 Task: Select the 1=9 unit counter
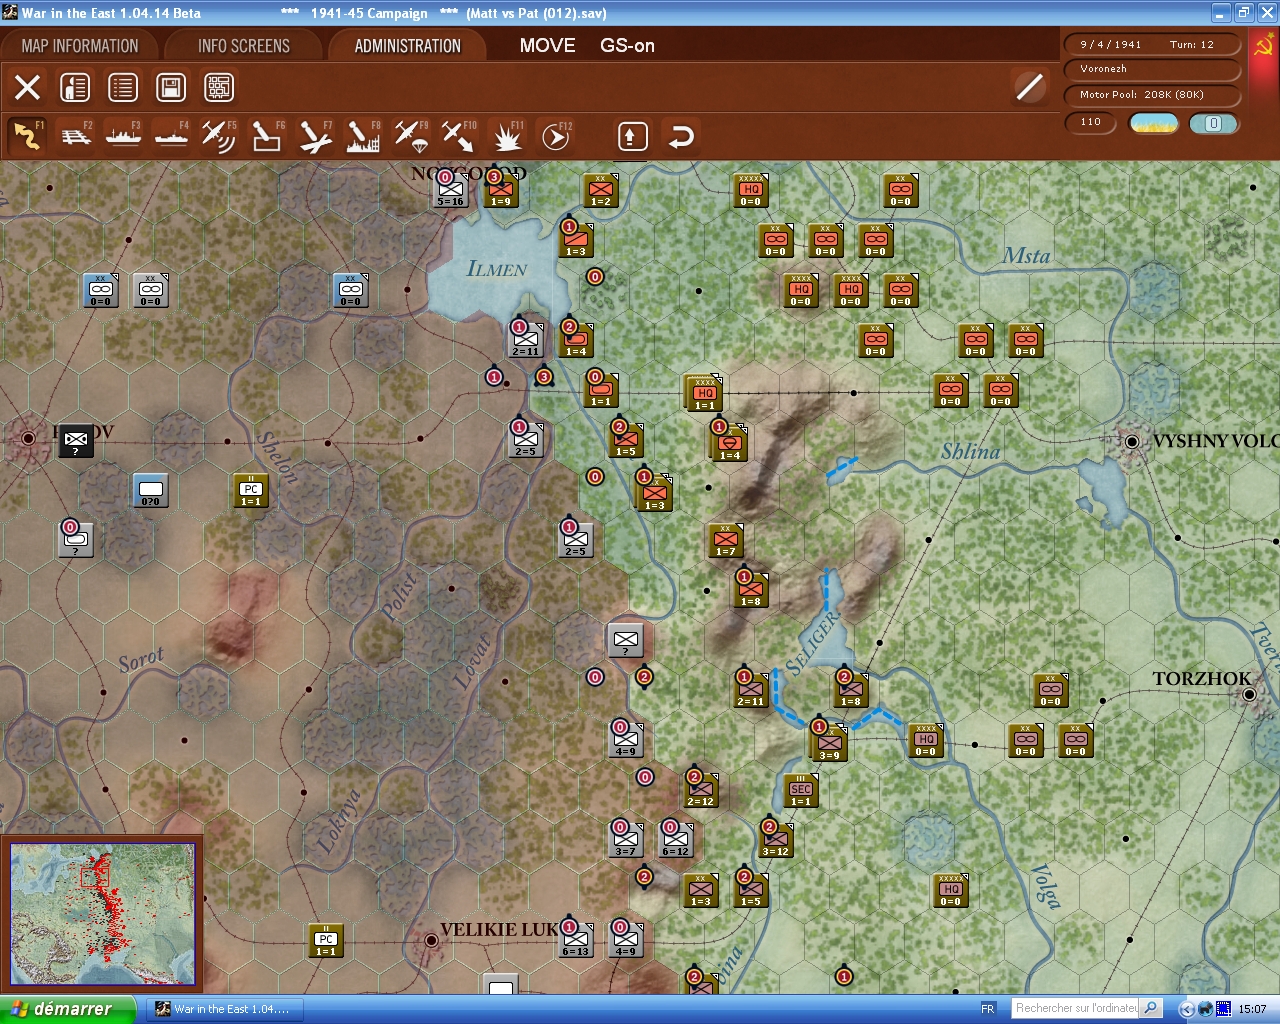(501, 189)
